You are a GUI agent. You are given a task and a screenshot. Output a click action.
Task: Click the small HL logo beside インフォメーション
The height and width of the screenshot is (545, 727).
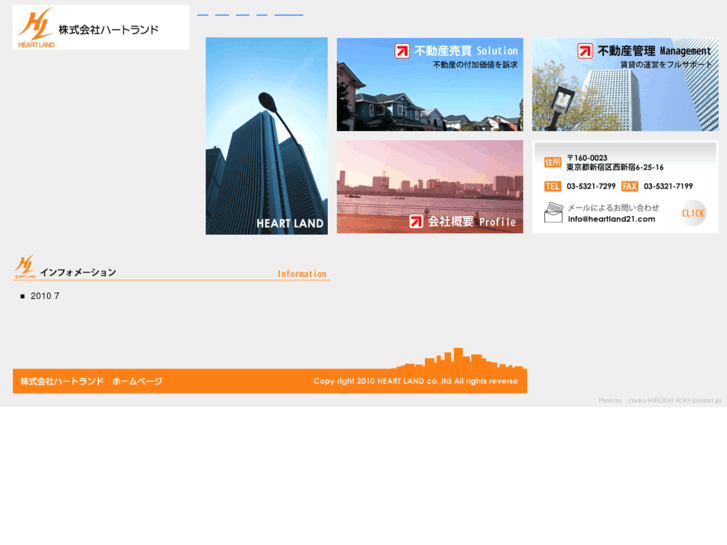tap(25, 266)
